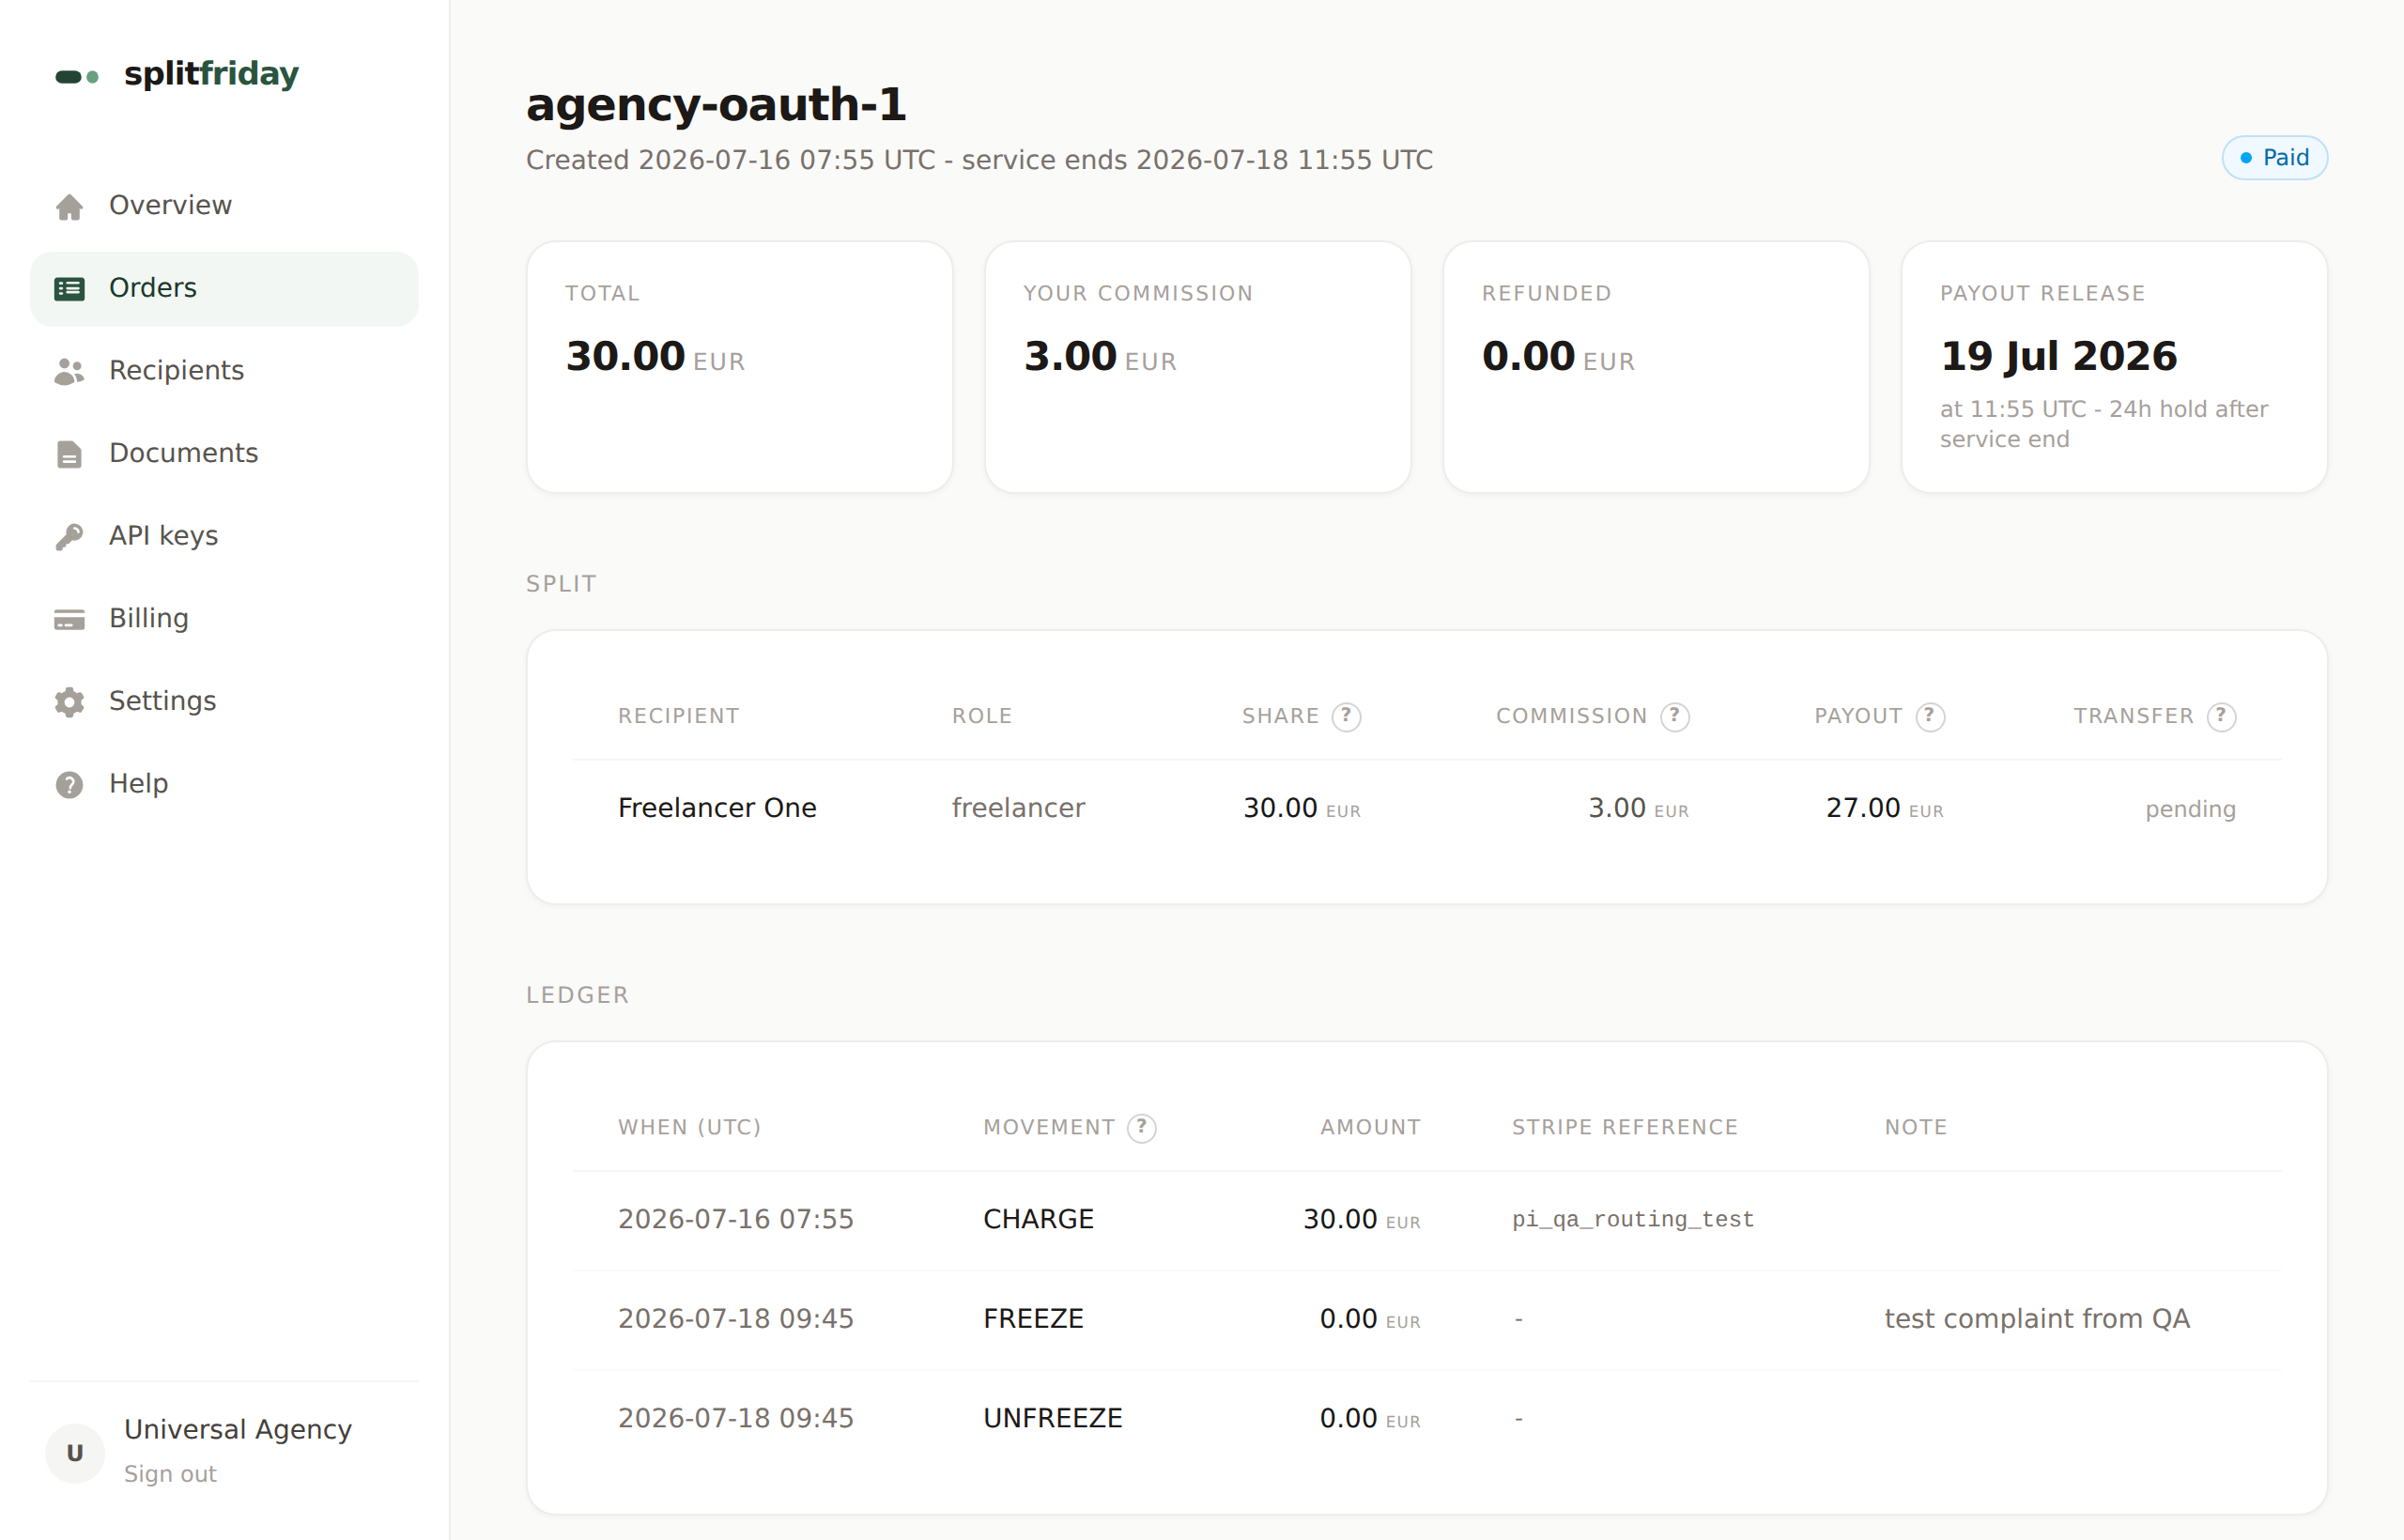Open the Recipients section
The width and height of the screenshot is (2404, 1540).
click(x=224, y=371)
